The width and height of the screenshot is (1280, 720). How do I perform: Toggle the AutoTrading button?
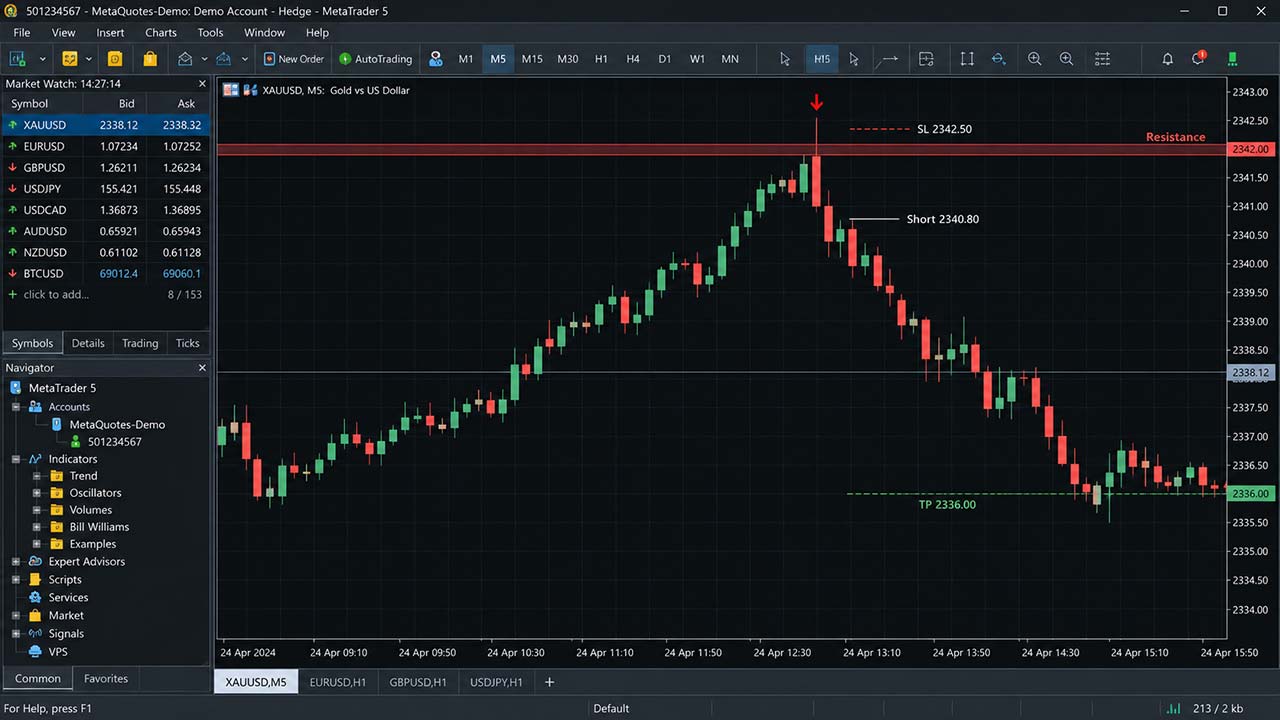click(x=376, y=59)
